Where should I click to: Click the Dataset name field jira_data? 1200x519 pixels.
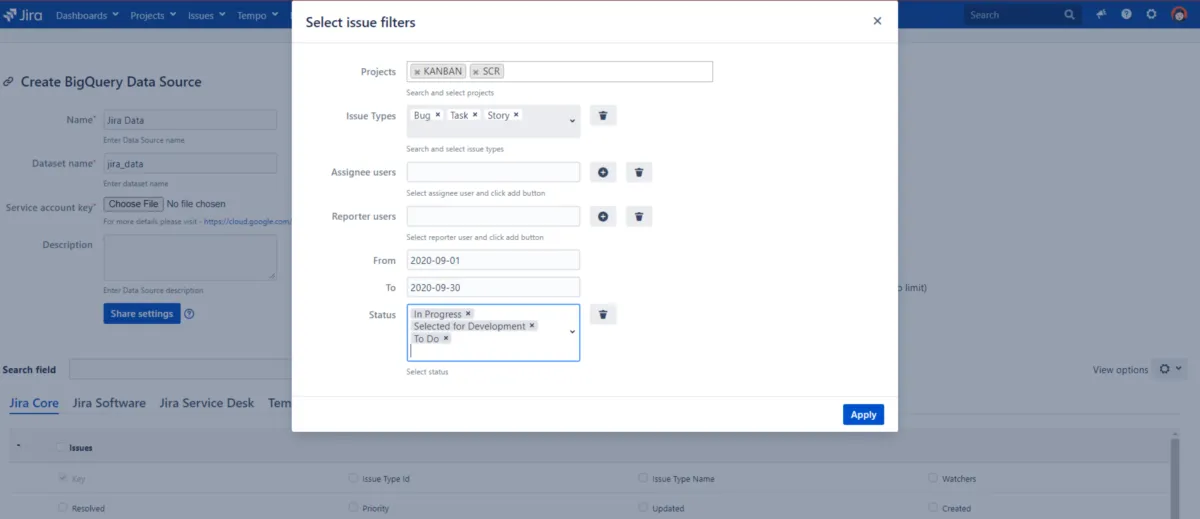tap(190, 163)
